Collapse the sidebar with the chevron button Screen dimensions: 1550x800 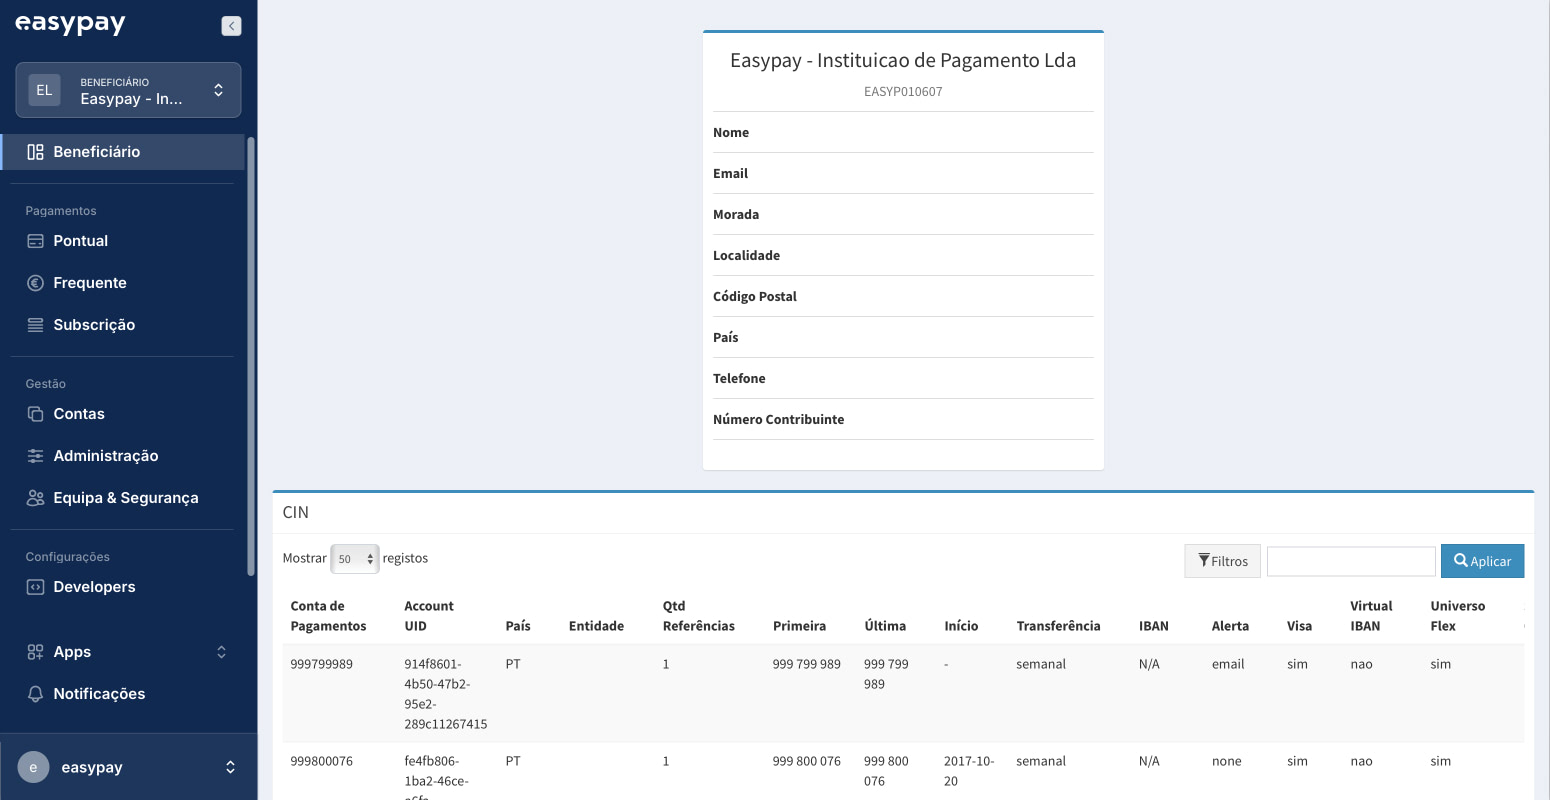231,26
